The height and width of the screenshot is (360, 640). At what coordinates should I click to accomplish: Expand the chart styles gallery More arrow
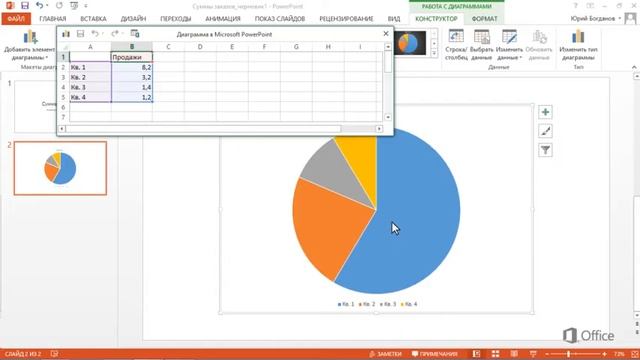coord(434,53)
